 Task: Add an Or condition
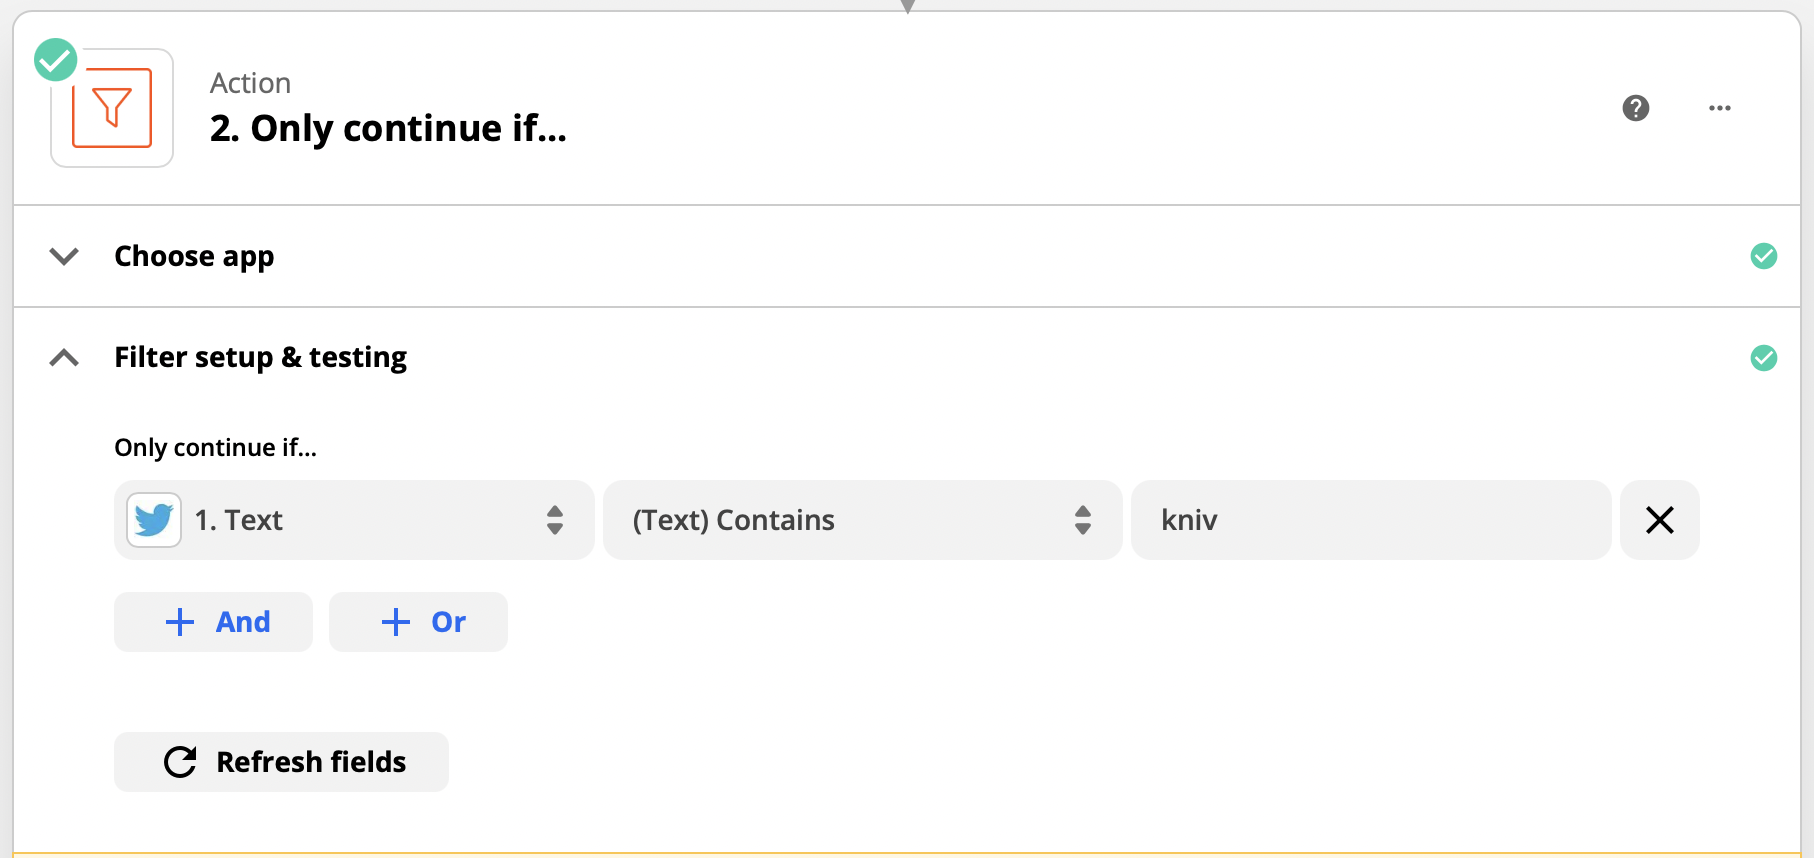coord(418,622)
